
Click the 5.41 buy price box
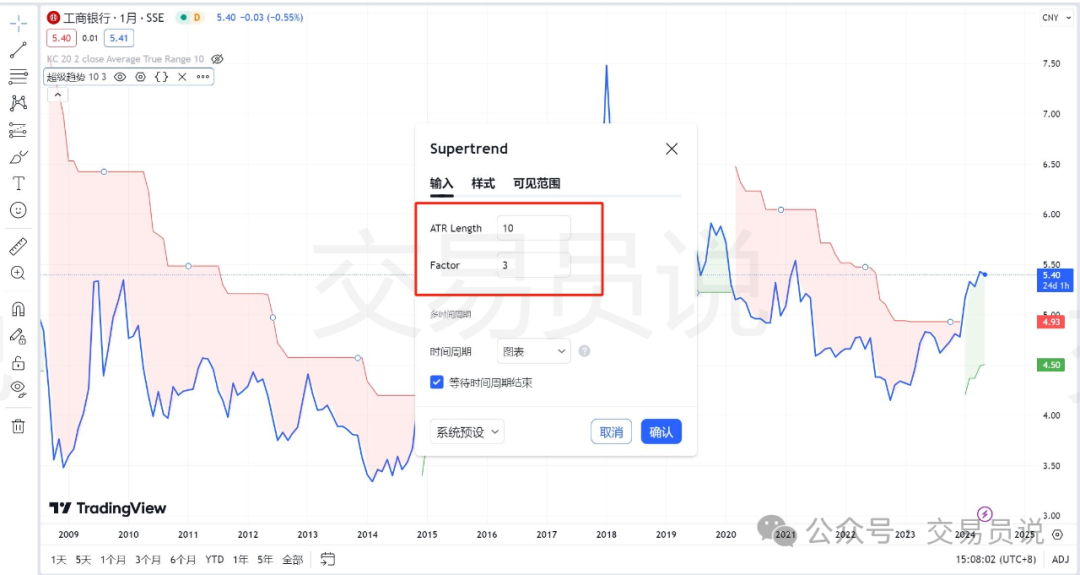click(118, 39)
